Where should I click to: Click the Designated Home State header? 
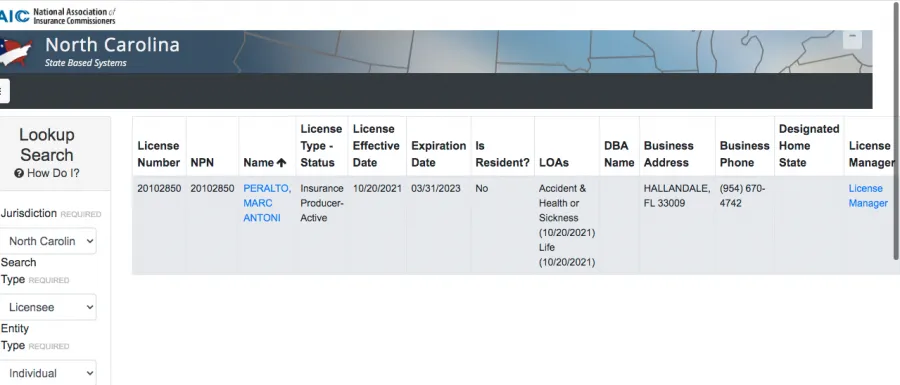tap(809, 146)
